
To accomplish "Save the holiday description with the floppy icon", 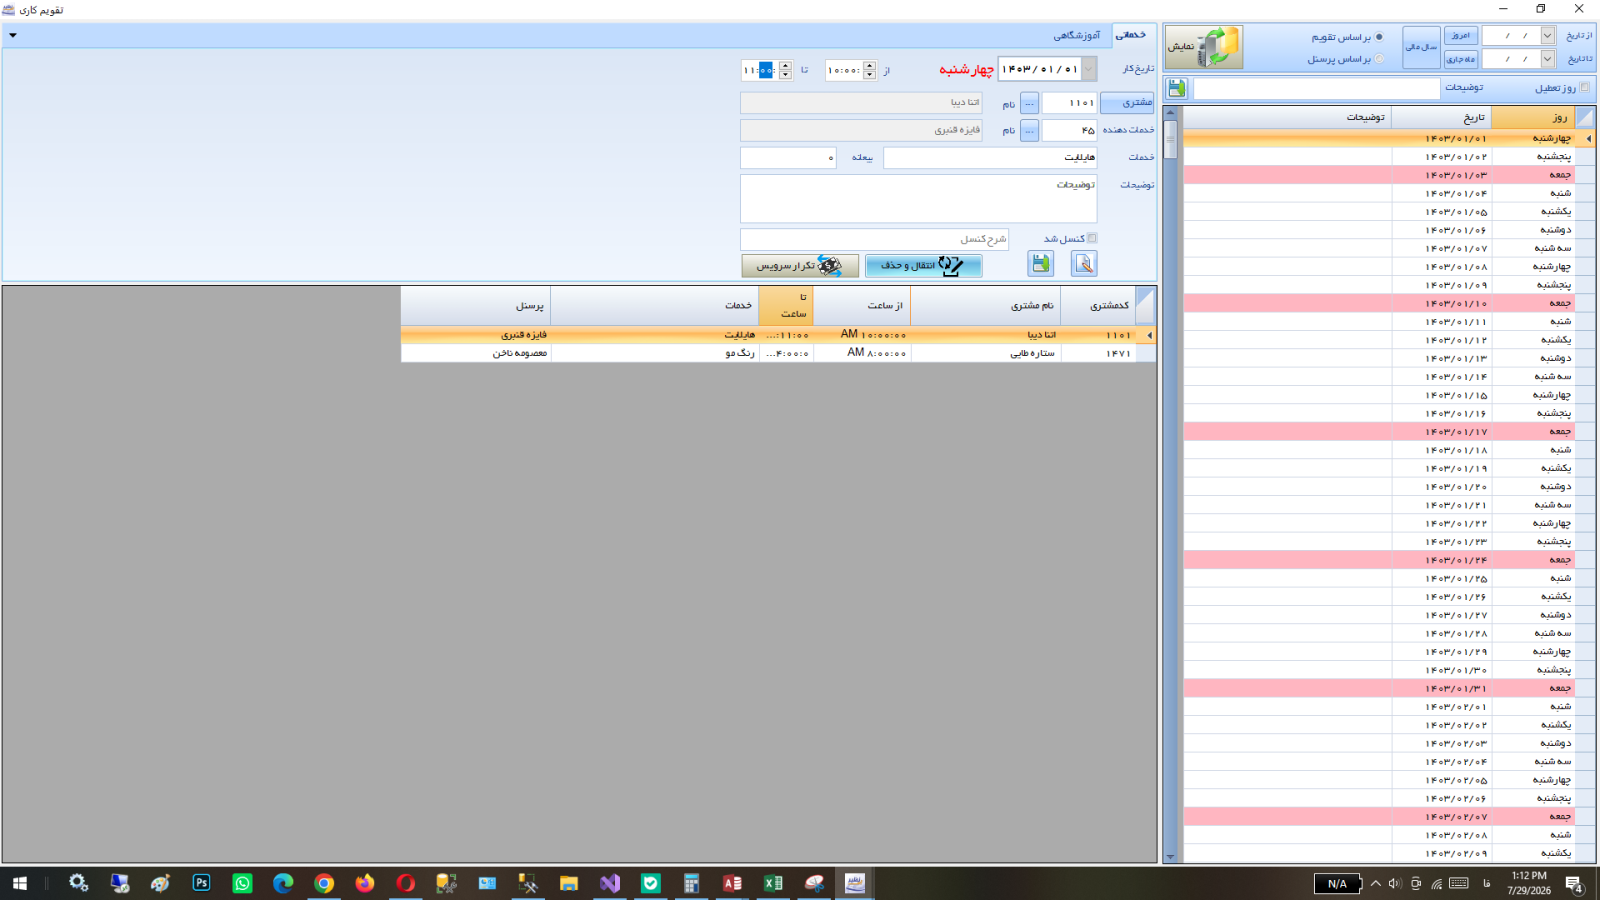I will (x=1177, y=88).
